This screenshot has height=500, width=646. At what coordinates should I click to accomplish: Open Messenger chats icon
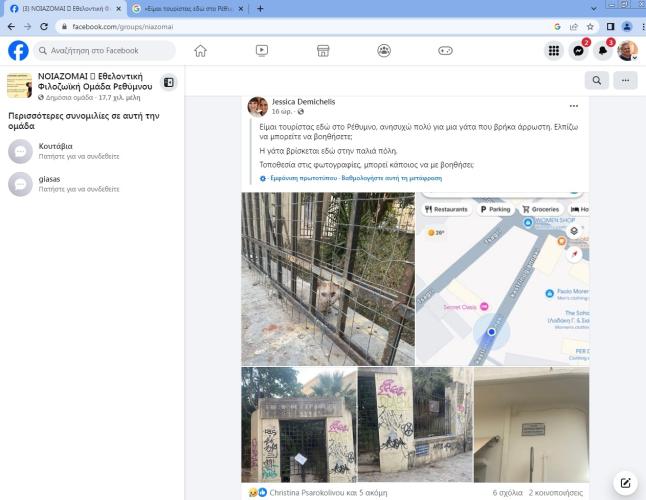[x=579, y=51]
